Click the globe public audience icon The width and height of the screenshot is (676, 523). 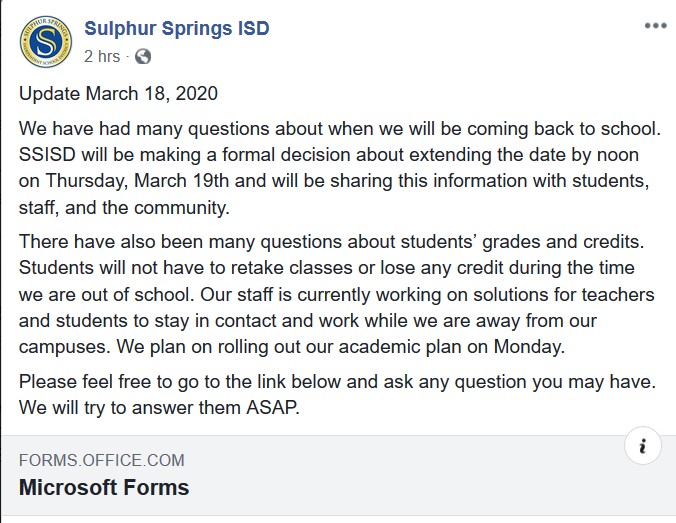coord(143,56)
